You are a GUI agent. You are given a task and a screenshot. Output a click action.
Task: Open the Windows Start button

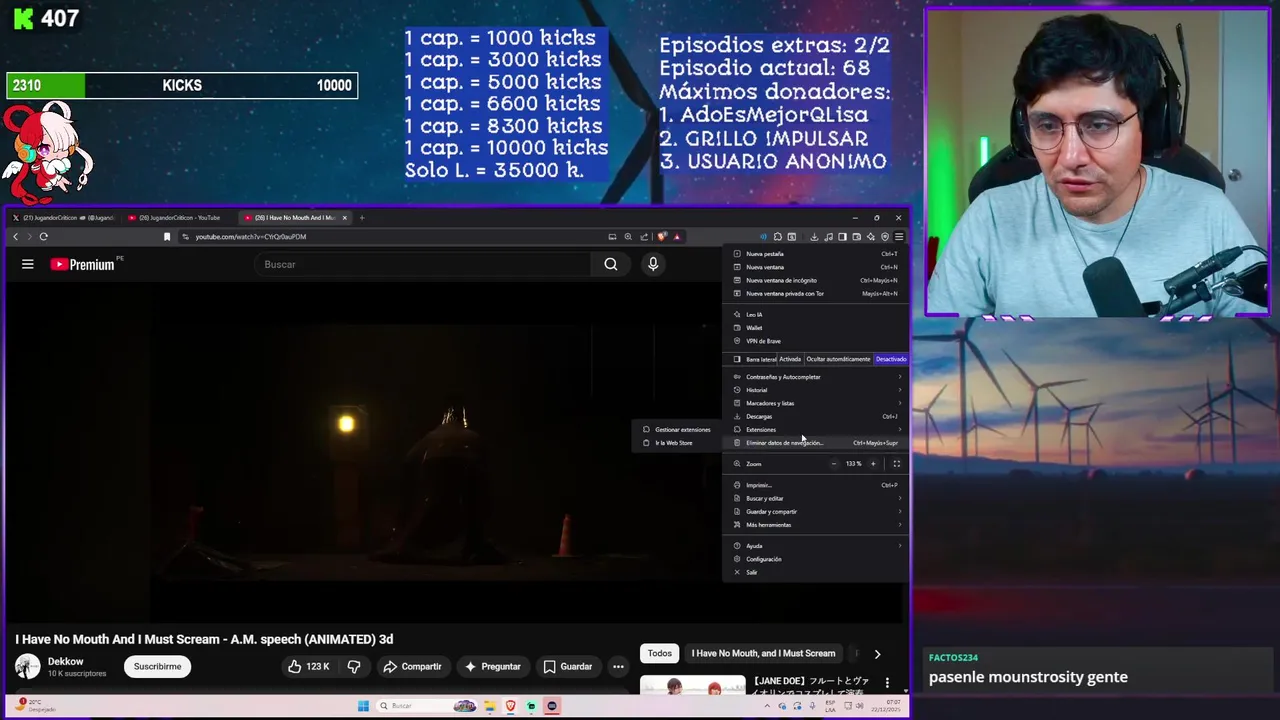(364, 706)
